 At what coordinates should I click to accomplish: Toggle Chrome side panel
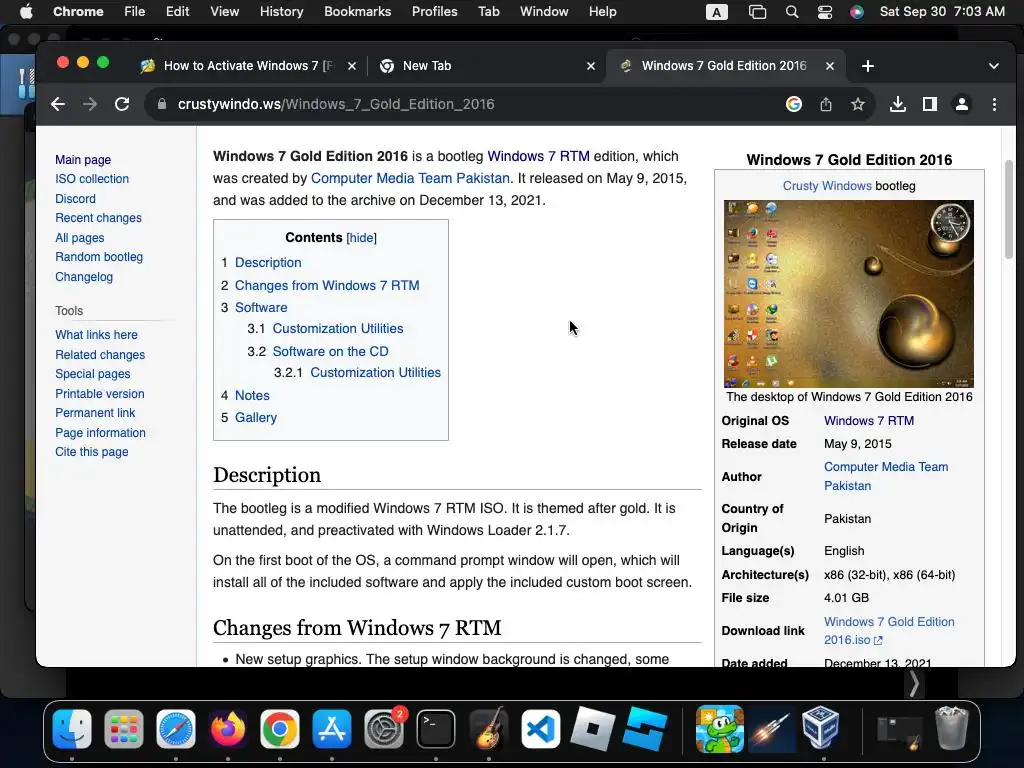[x=930, y=104]
